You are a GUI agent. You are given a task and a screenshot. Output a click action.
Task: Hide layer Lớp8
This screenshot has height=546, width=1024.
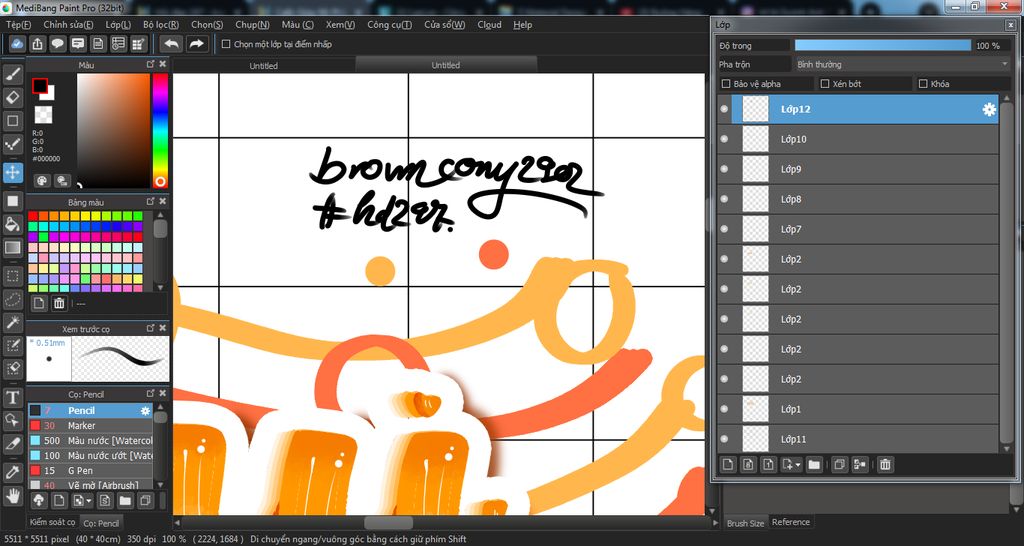(x=724, y=199)
